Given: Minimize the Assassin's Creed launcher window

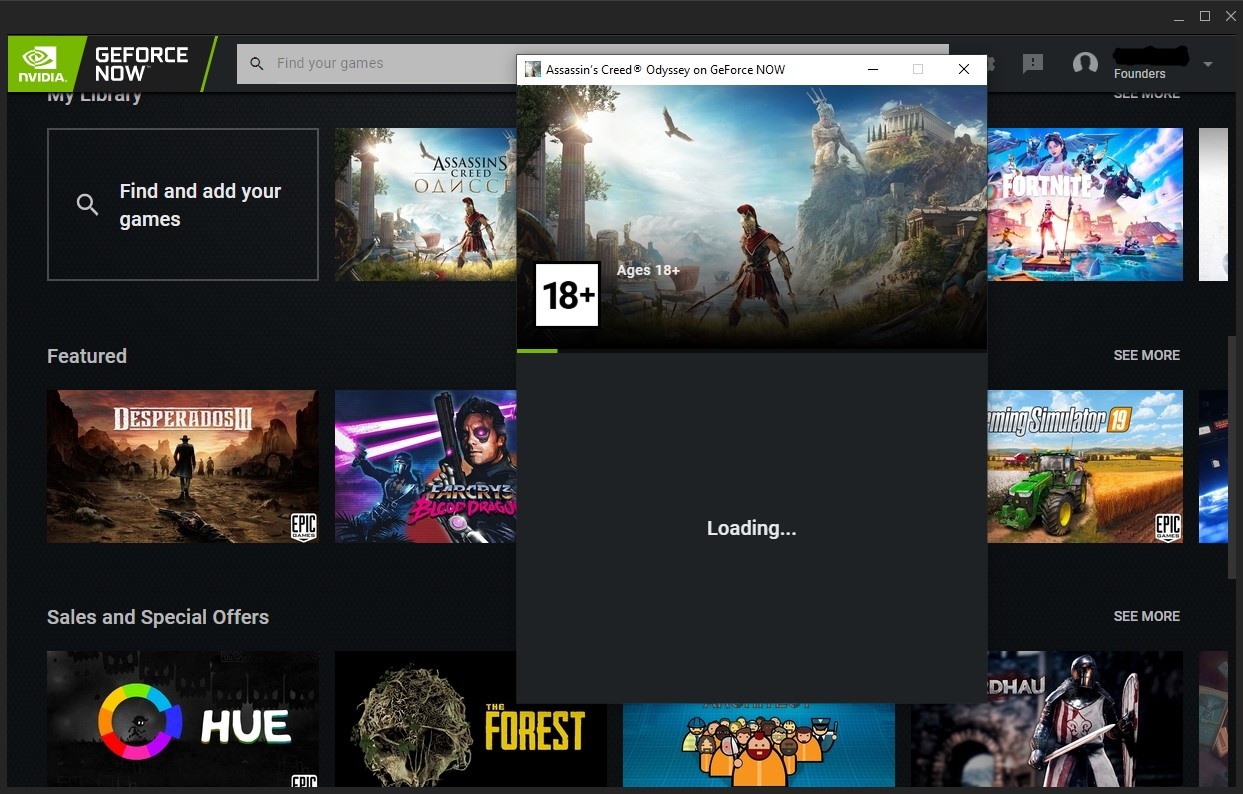Looking at the screenshot, I should click(873, 69).
